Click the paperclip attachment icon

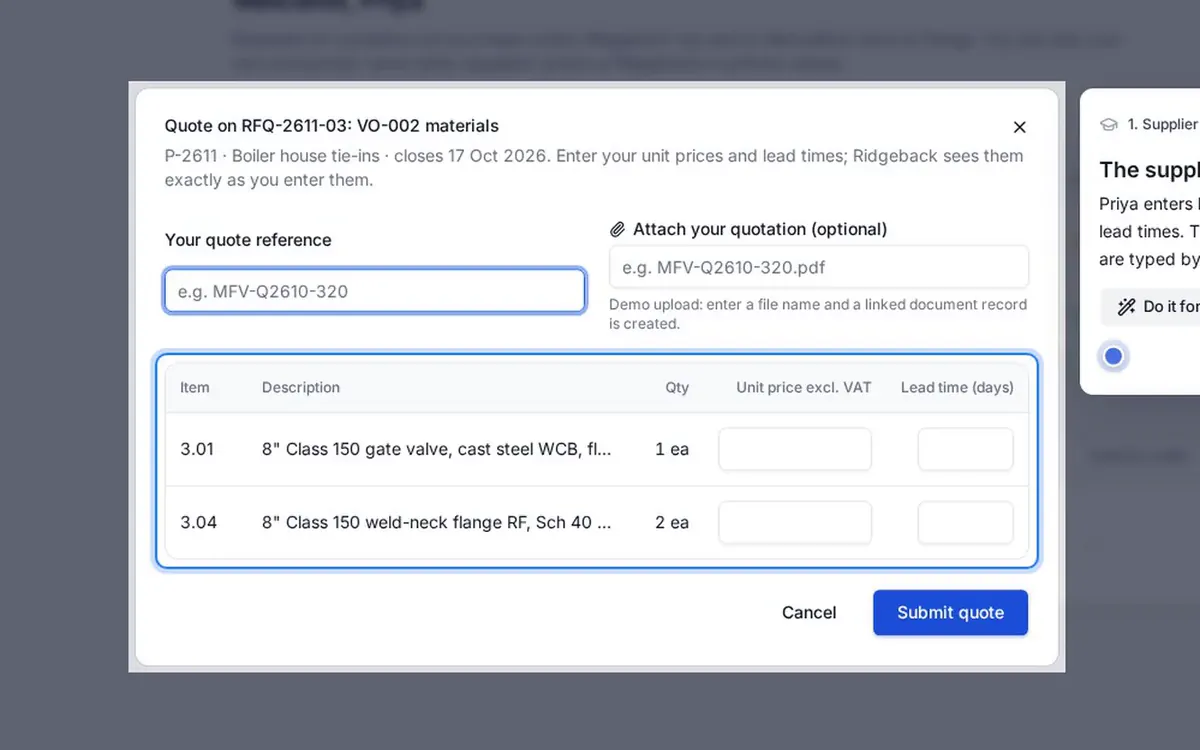(617, 229)
